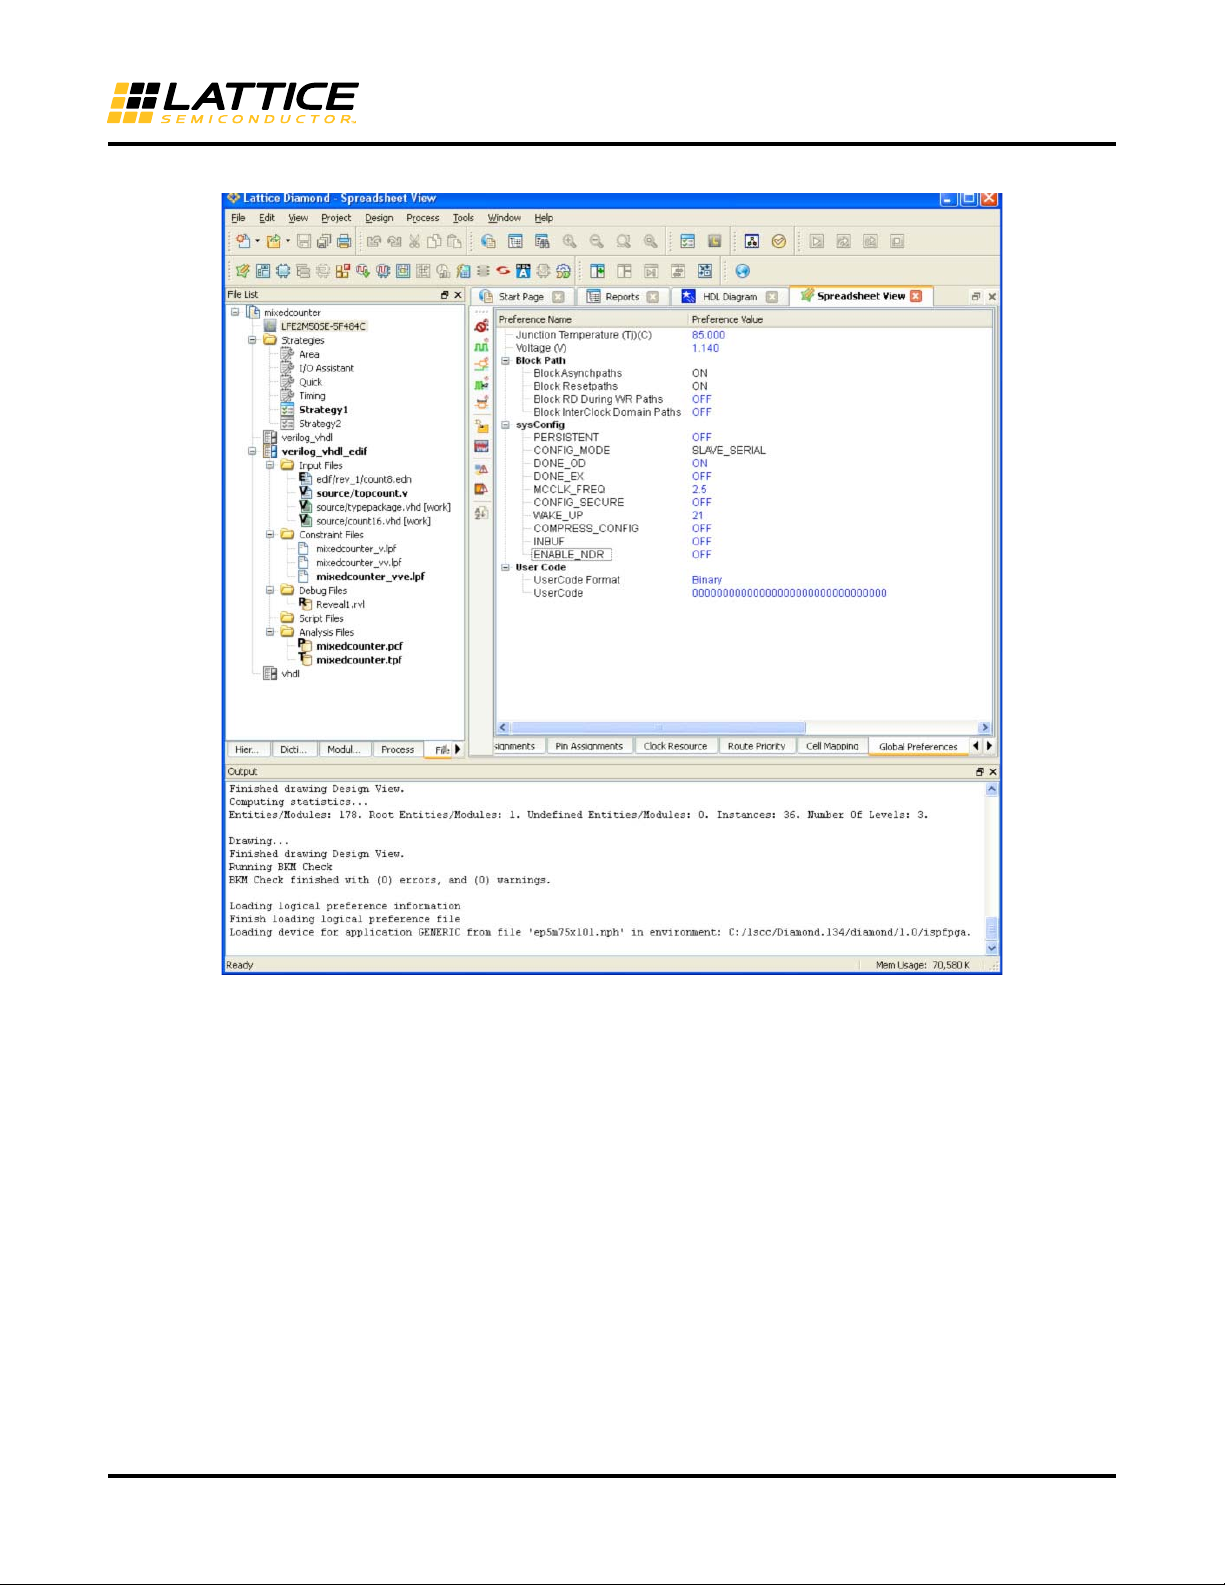Open the Design menu
1225x1585 pixels.
(x=379, y=218)
